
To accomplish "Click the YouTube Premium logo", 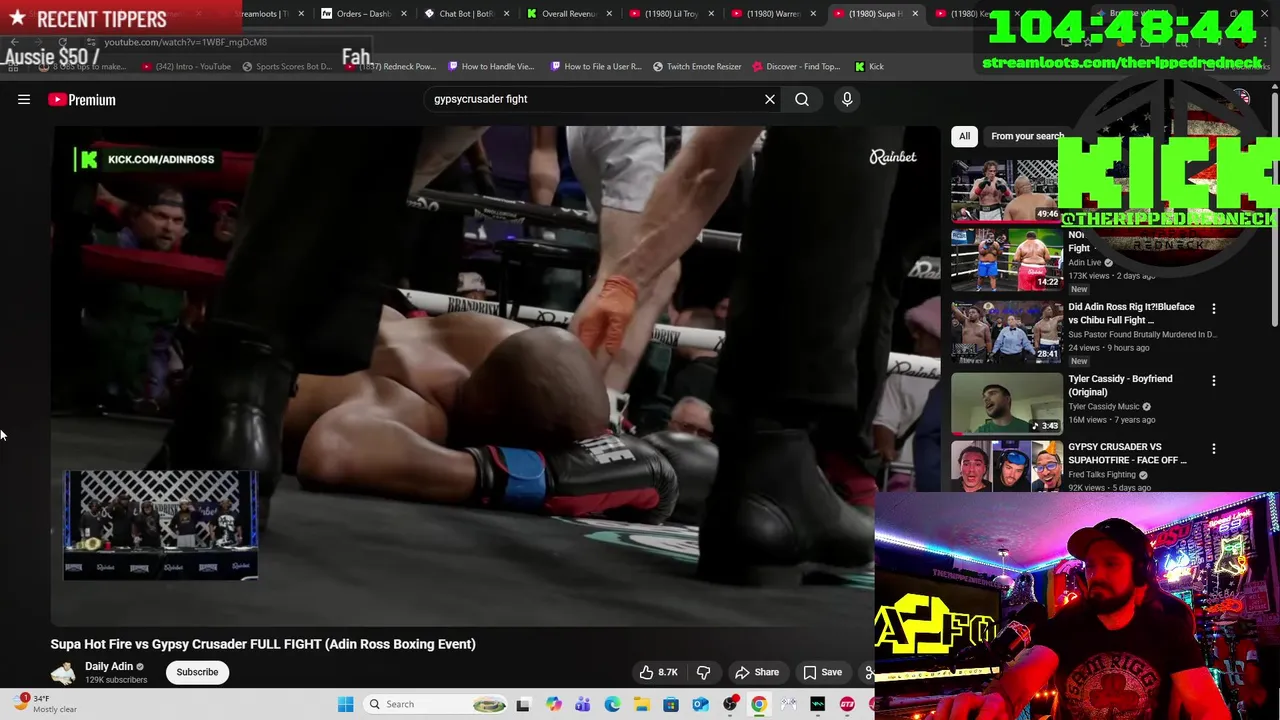I will tap(82, 99).
